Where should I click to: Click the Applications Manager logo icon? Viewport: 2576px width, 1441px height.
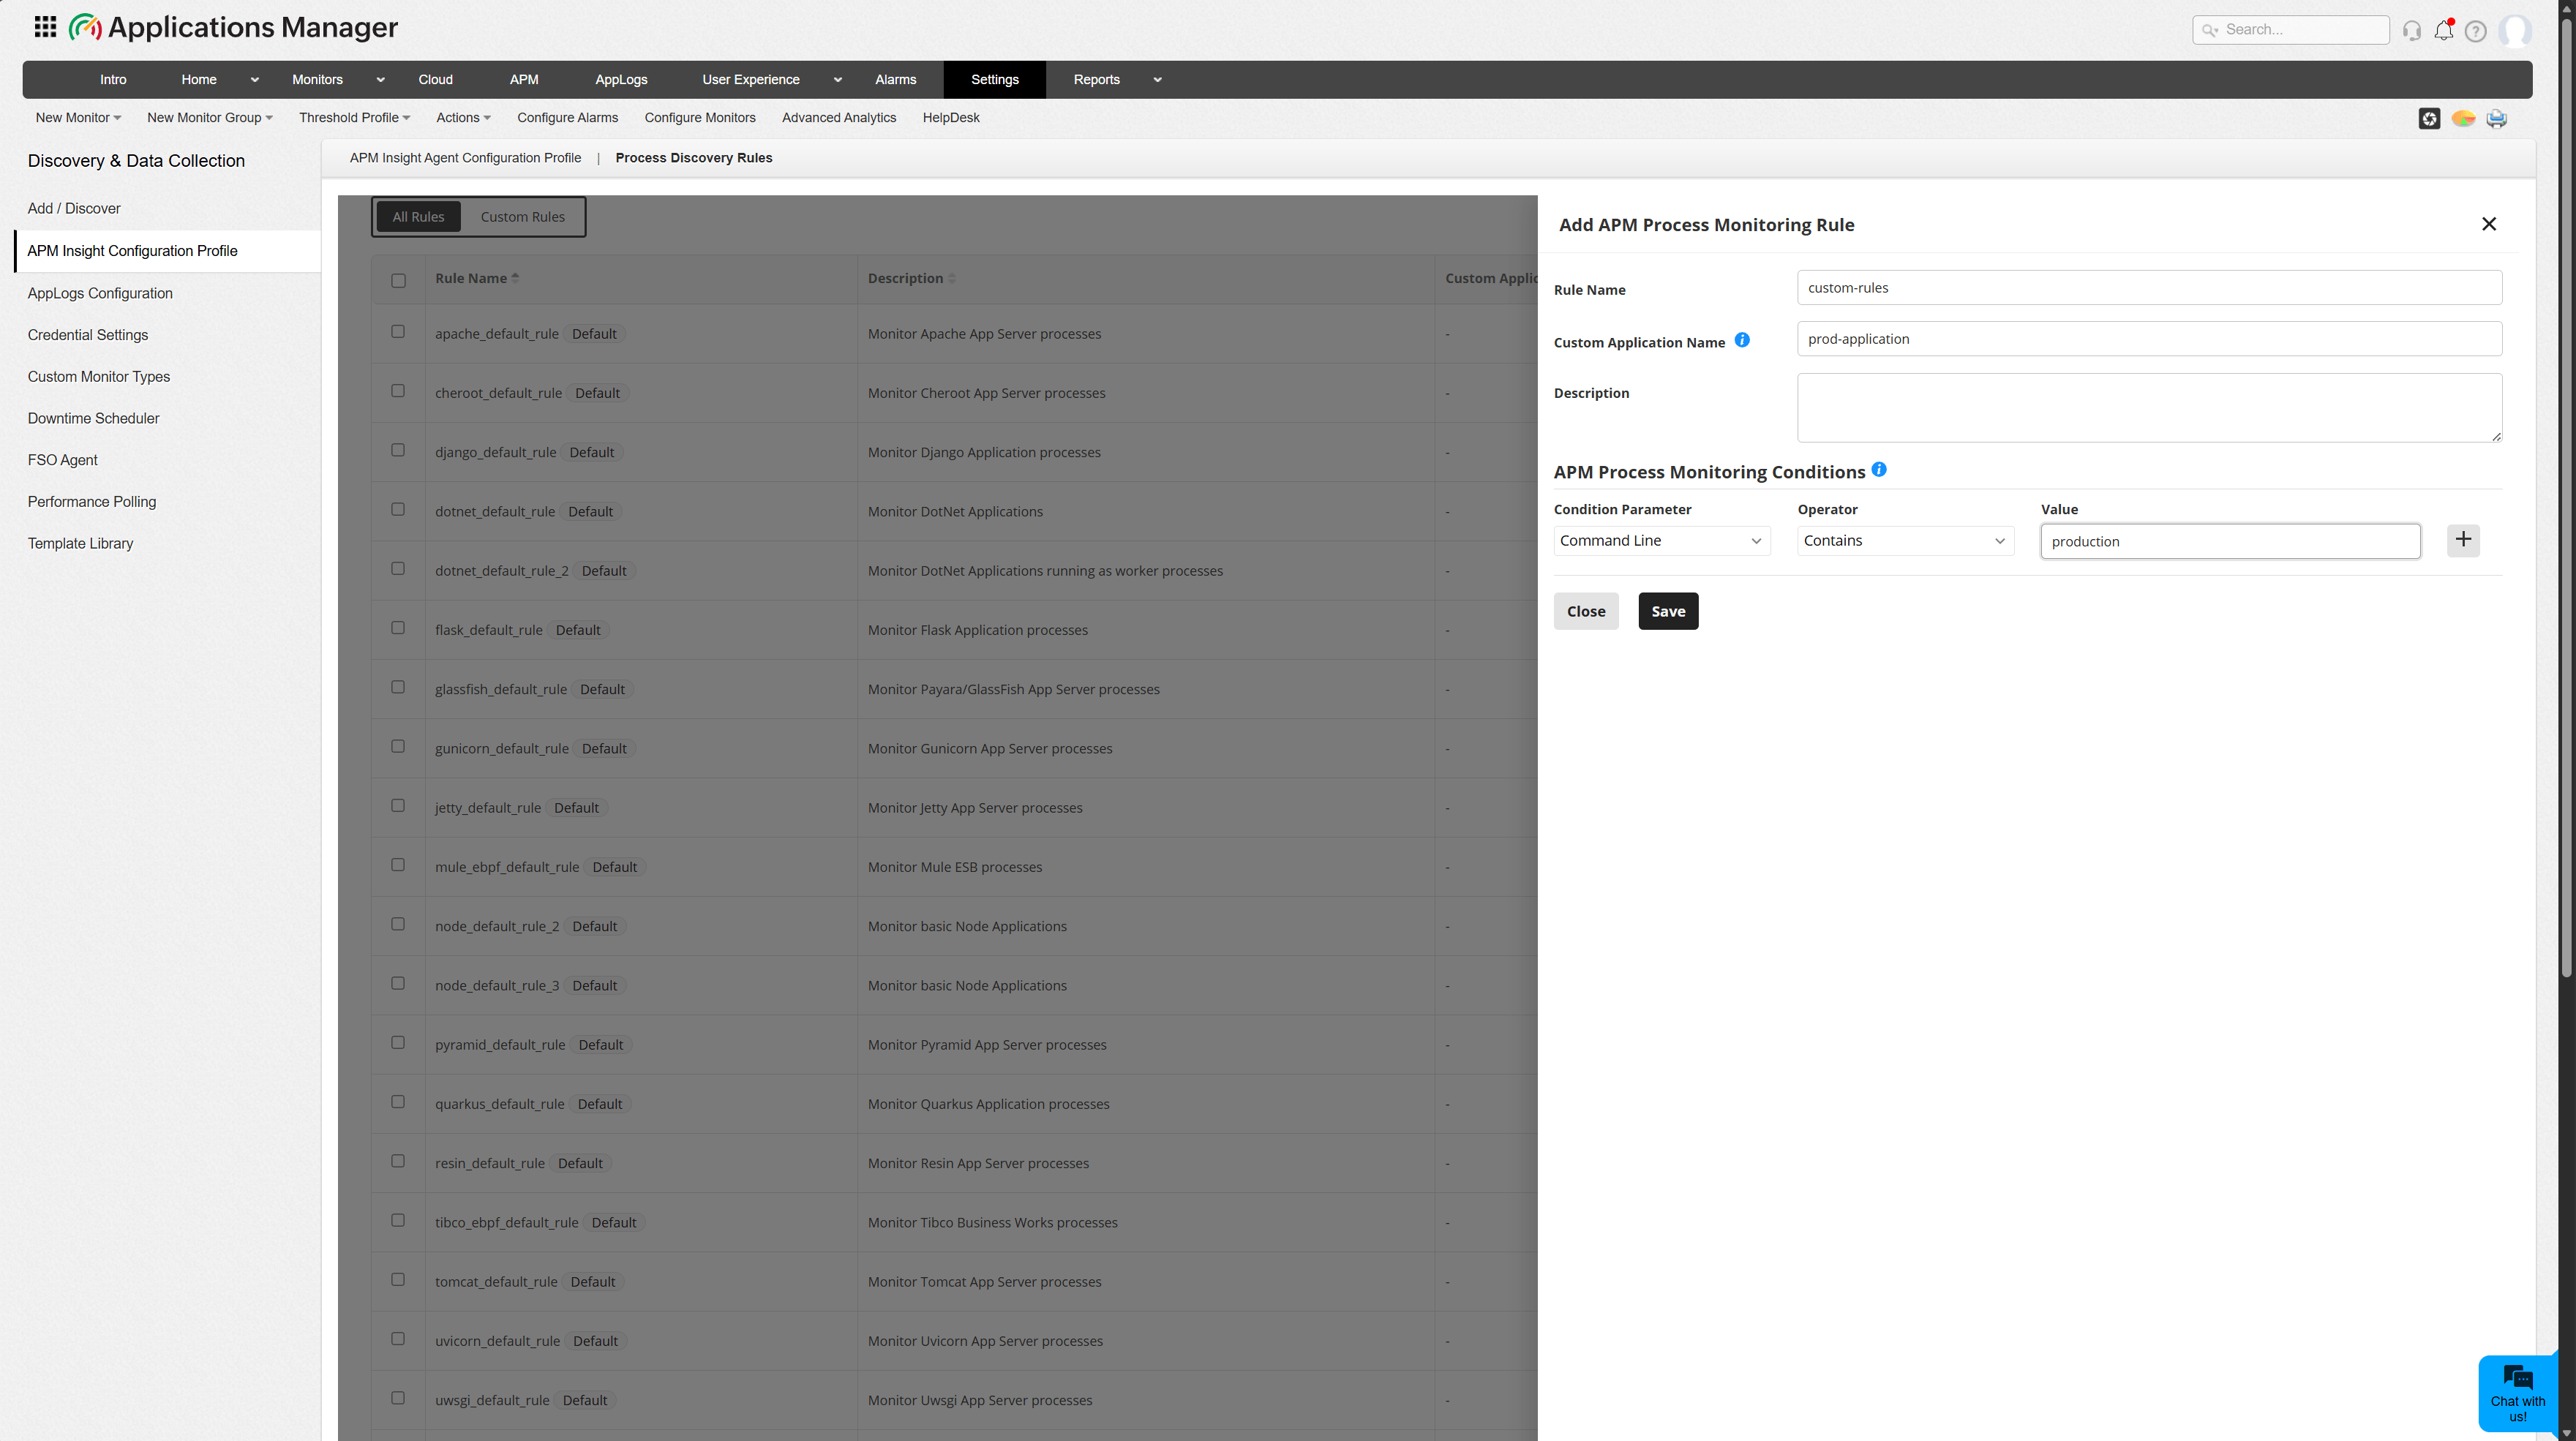pos(85,27)
